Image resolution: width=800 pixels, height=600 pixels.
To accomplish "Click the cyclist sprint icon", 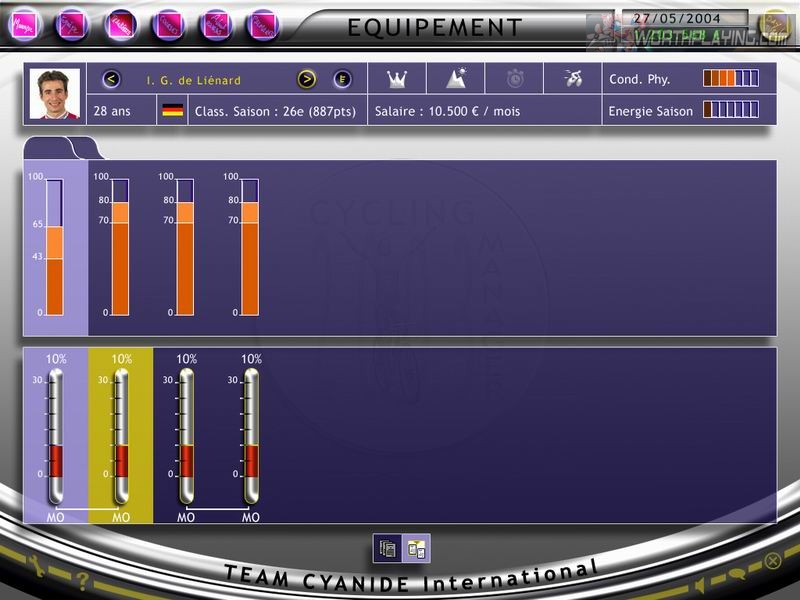I will [x=573, y=79].
